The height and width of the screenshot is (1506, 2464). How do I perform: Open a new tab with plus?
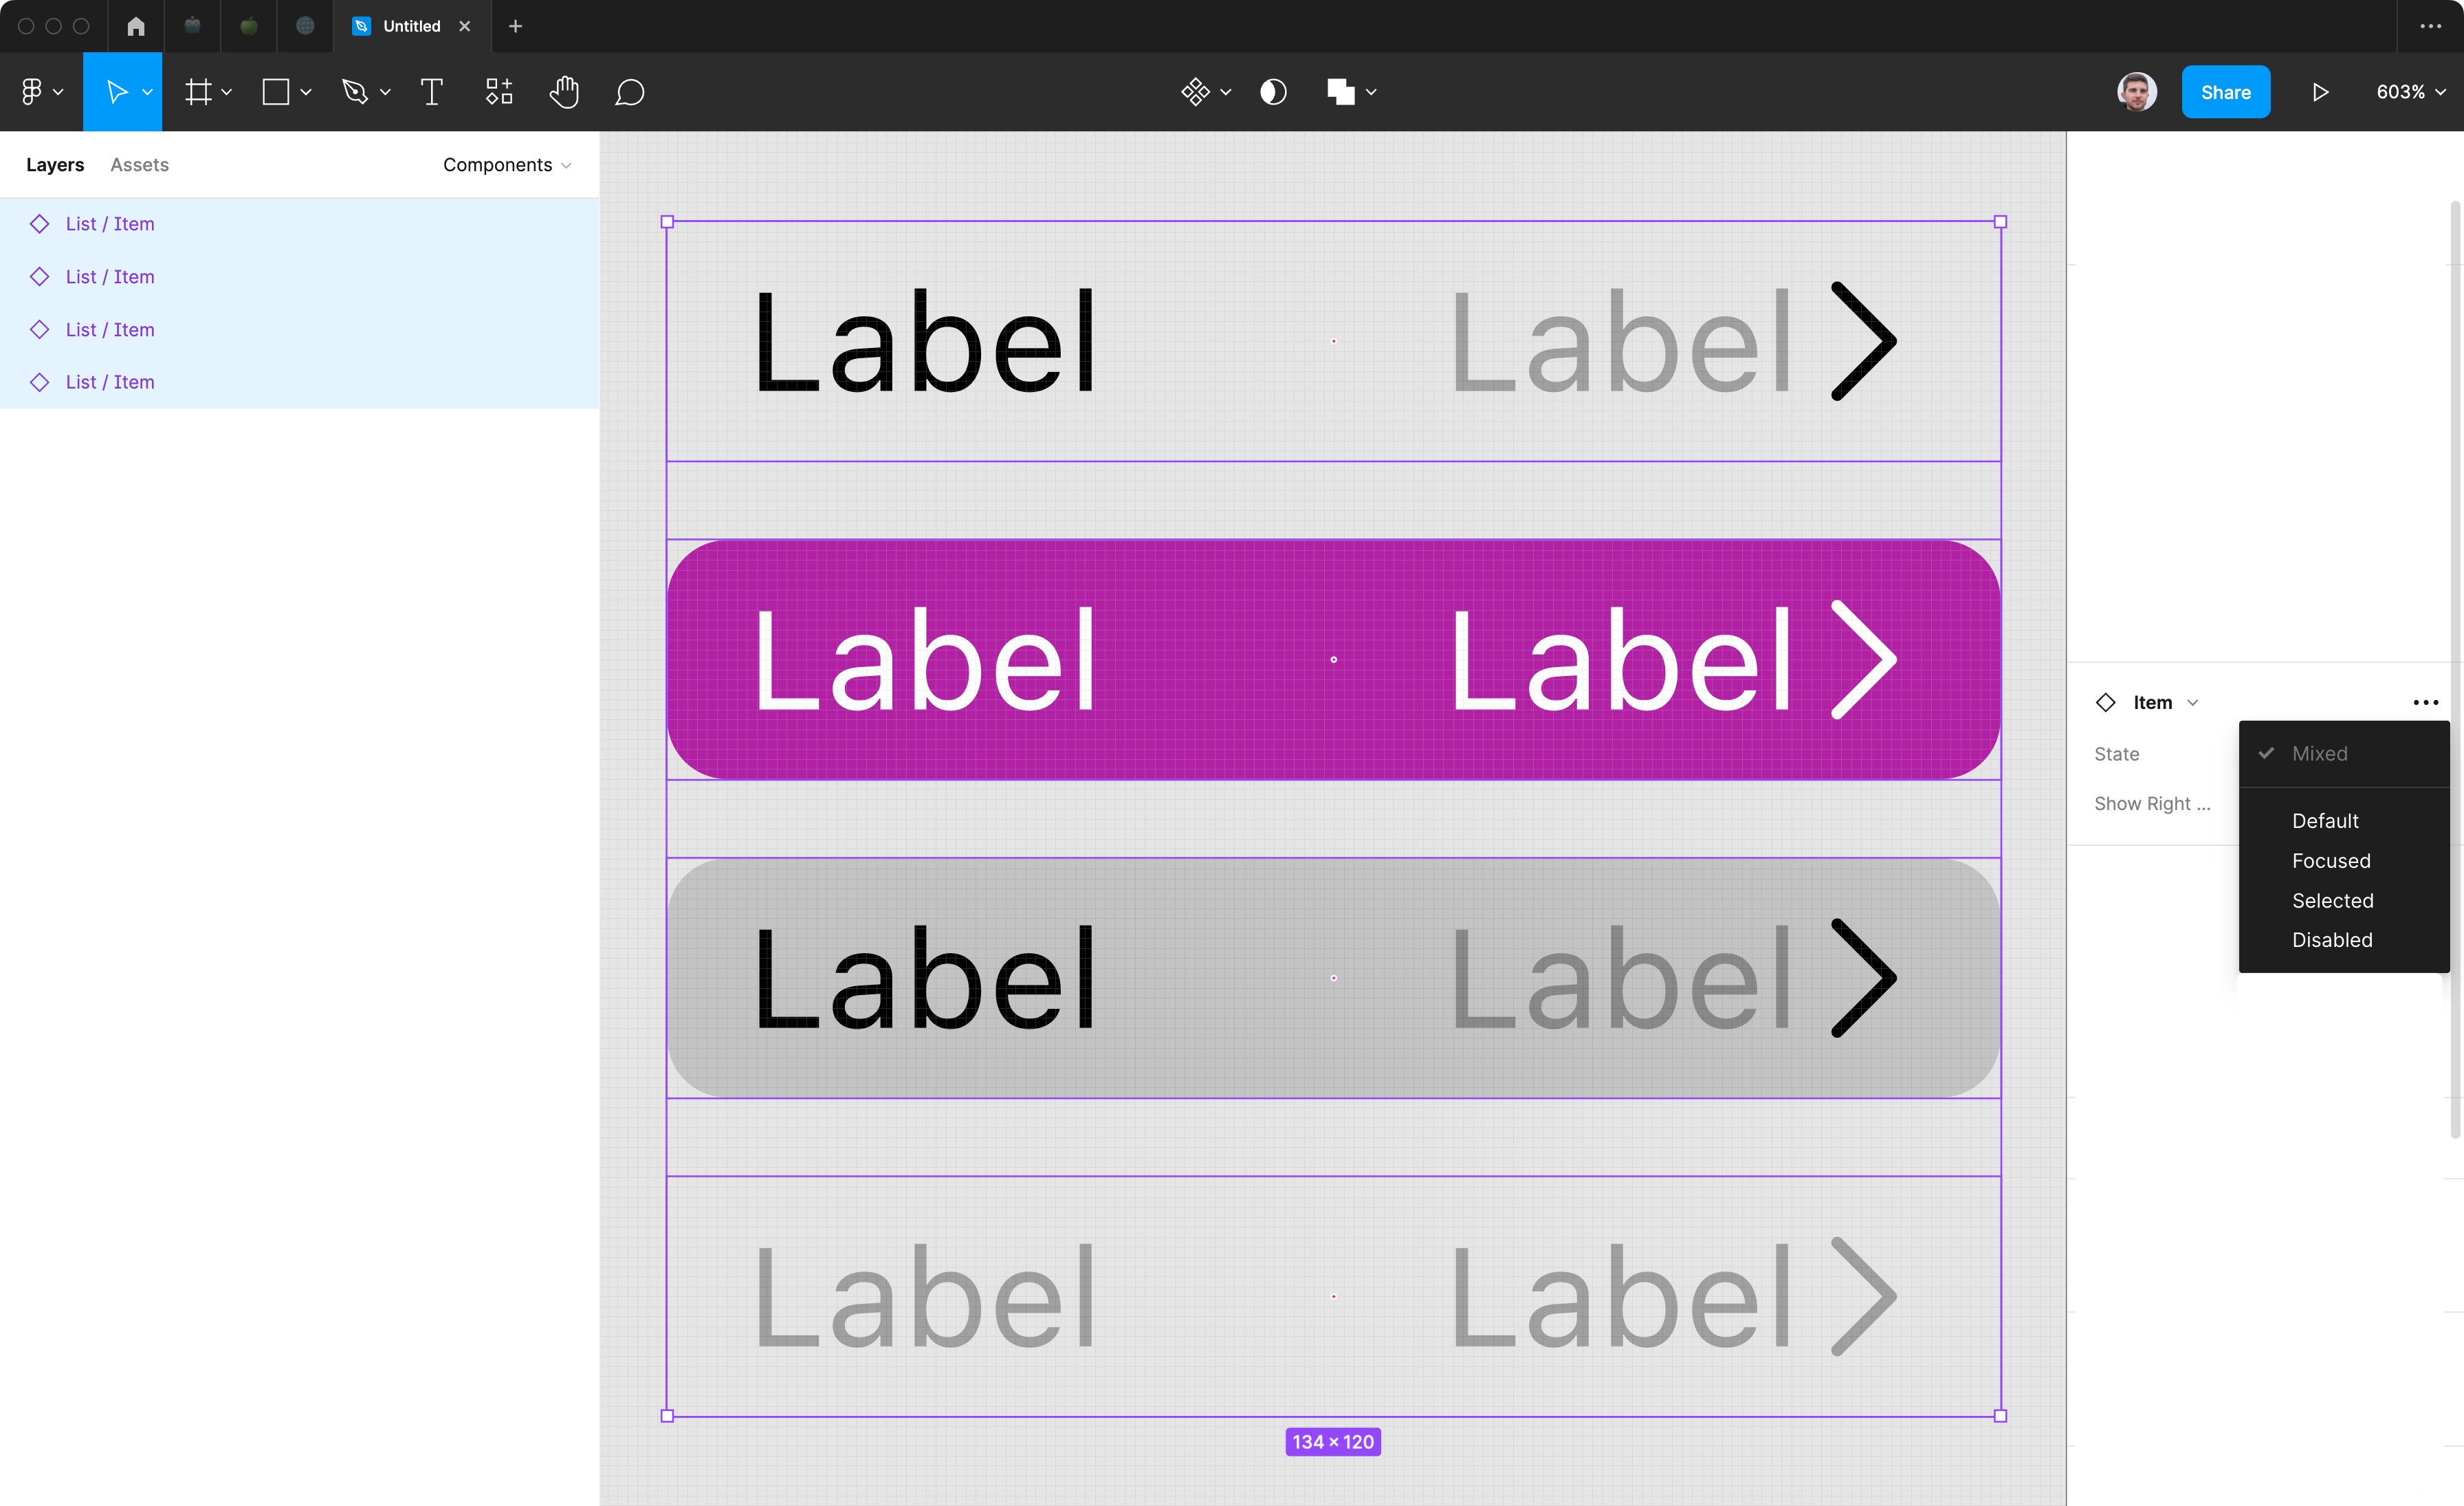click(516, 26)
